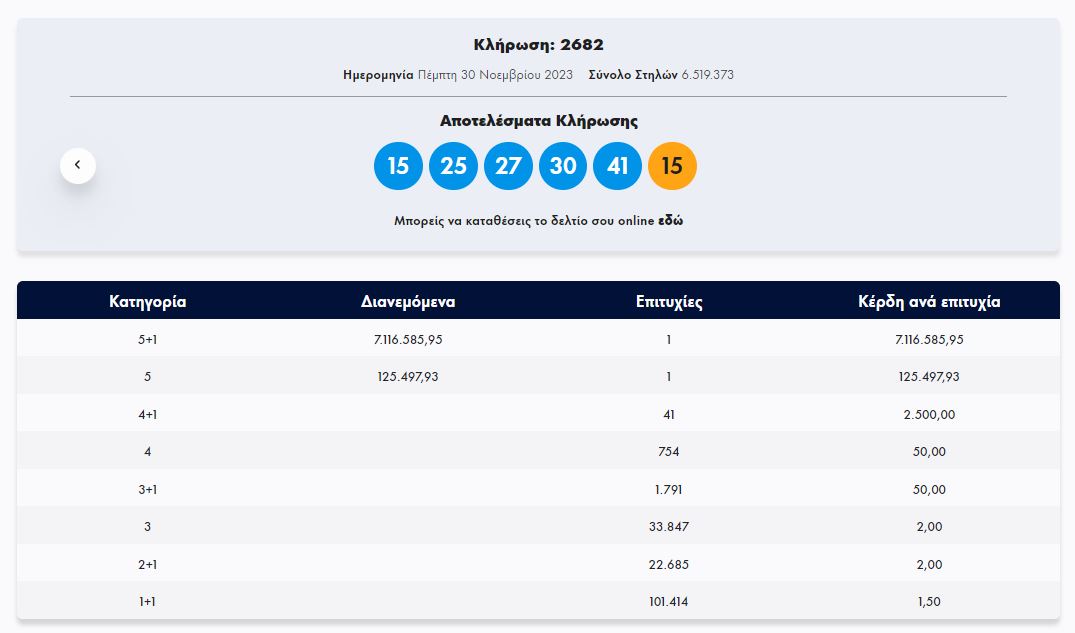Click the 7.116.585,95 amount under Διανεμόμενα

pyautogui.click(x=408, y=339)
